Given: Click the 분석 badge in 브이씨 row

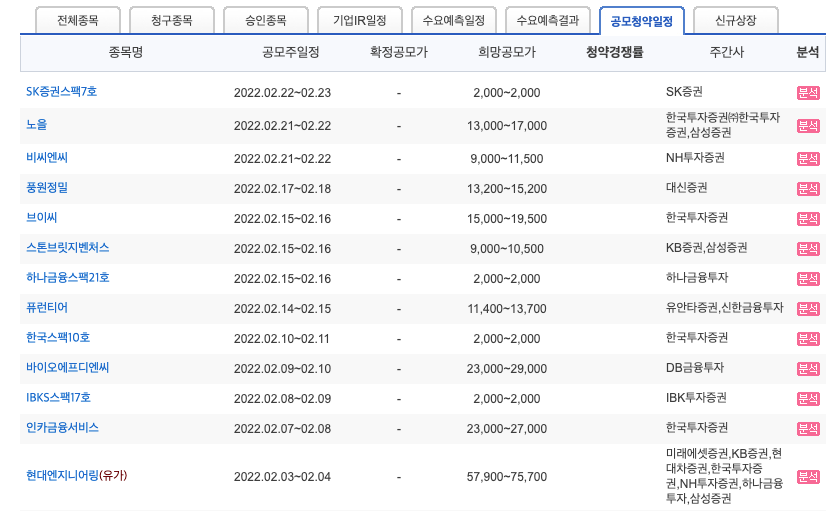Looking at the screenshot, I should coord(808,218).
